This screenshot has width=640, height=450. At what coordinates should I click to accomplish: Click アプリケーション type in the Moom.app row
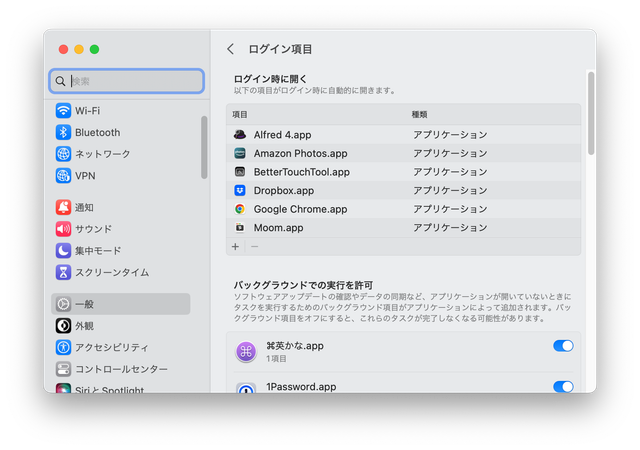point(450,227)
